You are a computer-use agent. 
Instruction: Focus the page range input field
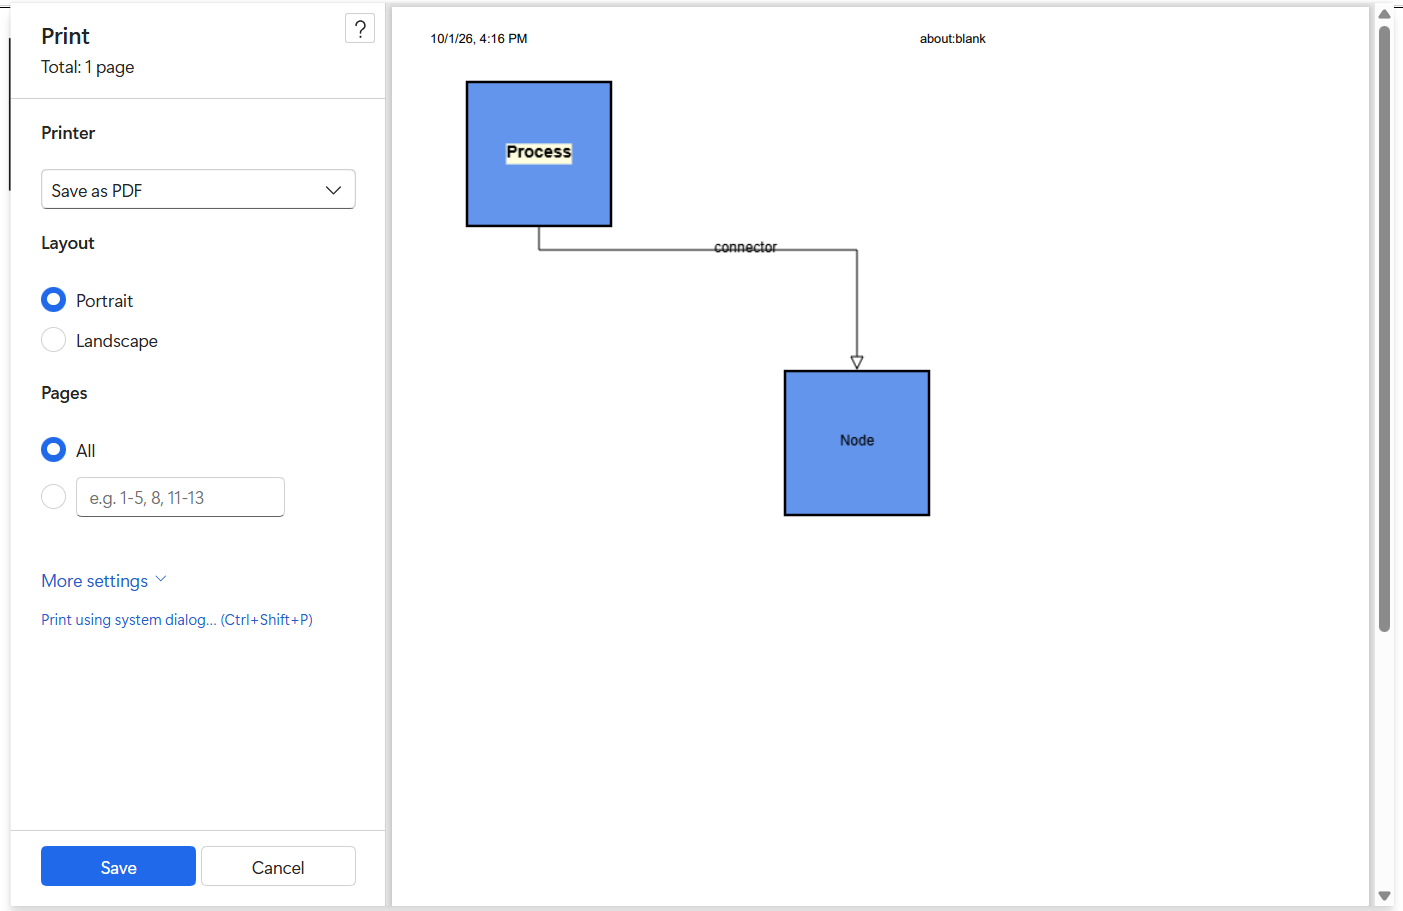tap(180, 497)
